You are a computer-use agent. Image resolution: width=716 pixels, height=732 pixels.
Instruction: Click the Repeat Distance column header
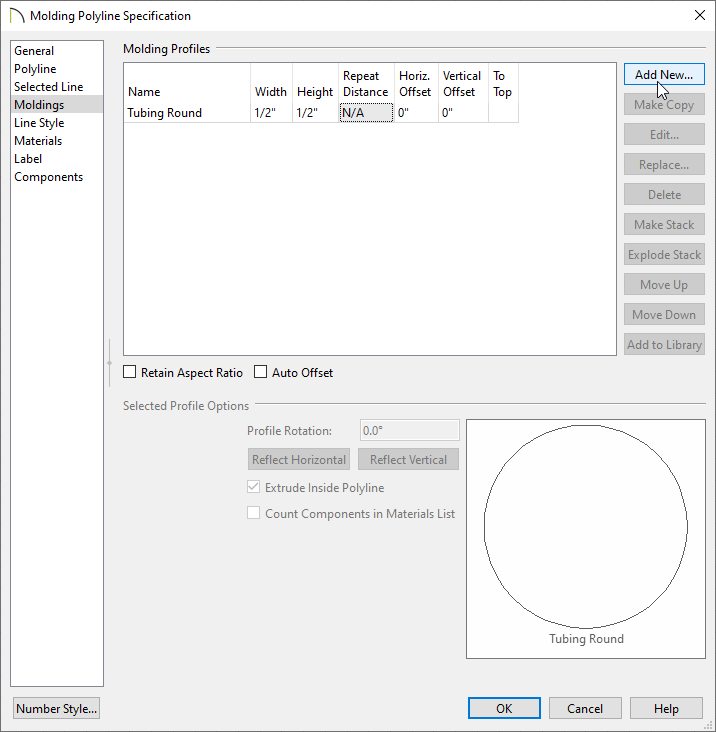coord(366,84)
